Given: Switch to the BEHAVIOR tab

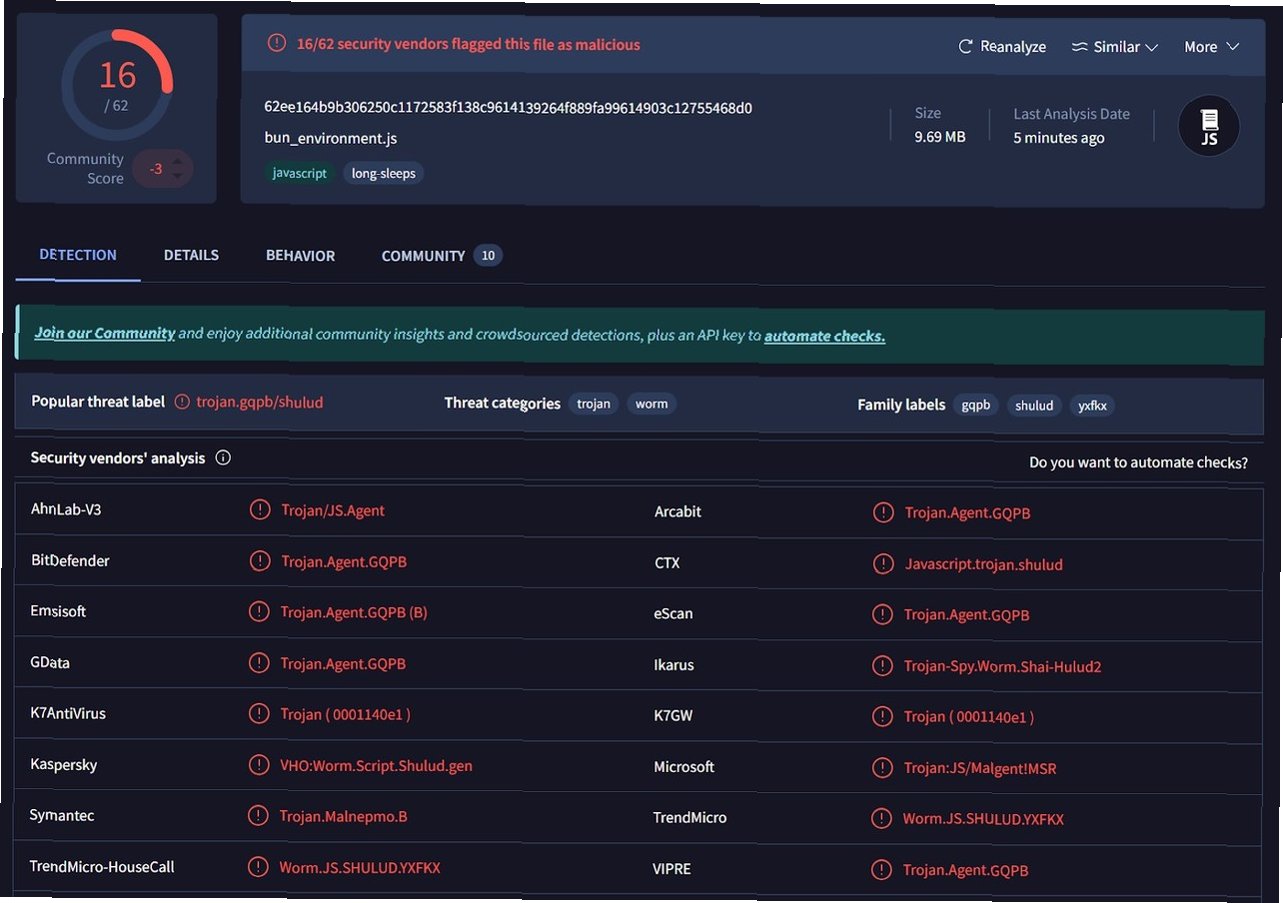Looking at the screenshot, I should (x=300, y=256).
